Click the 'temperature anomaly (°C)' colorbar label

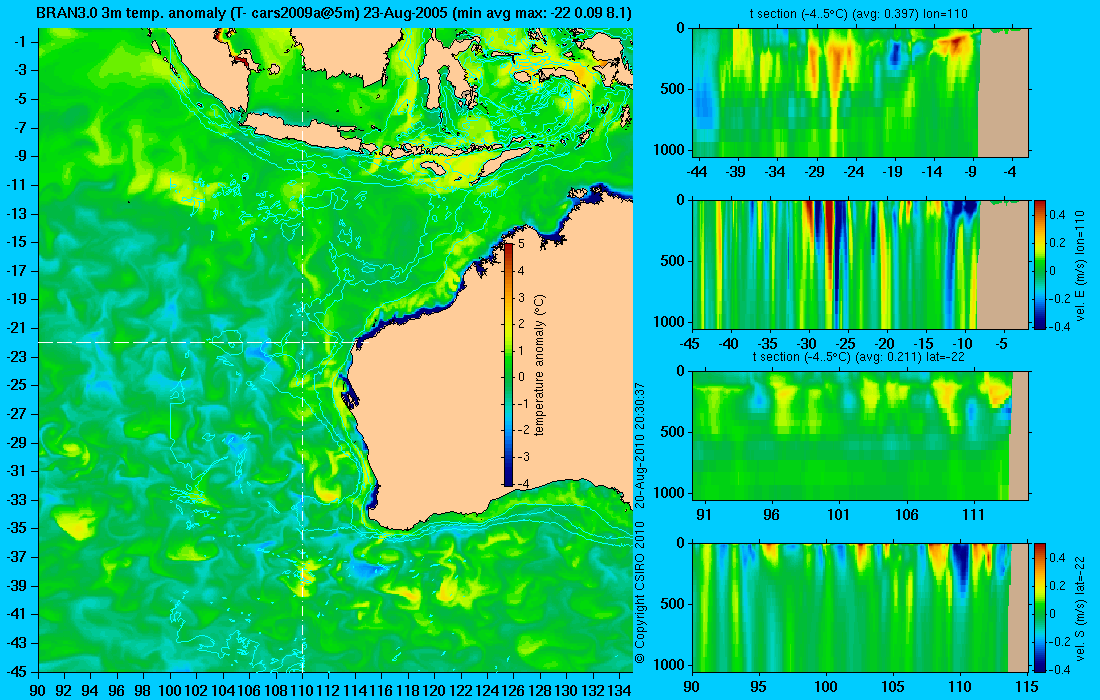(539, 365)
